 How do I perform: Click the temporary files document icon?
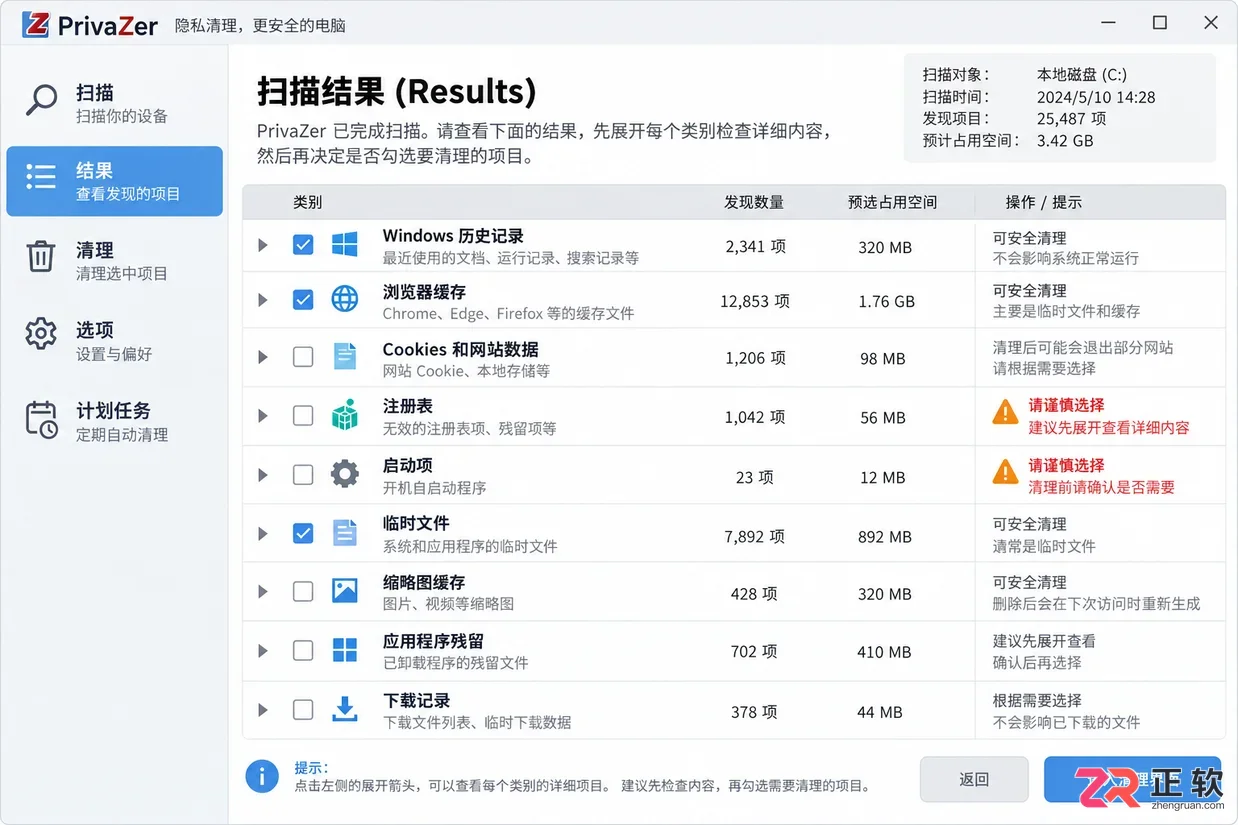[x=345, y=533]
